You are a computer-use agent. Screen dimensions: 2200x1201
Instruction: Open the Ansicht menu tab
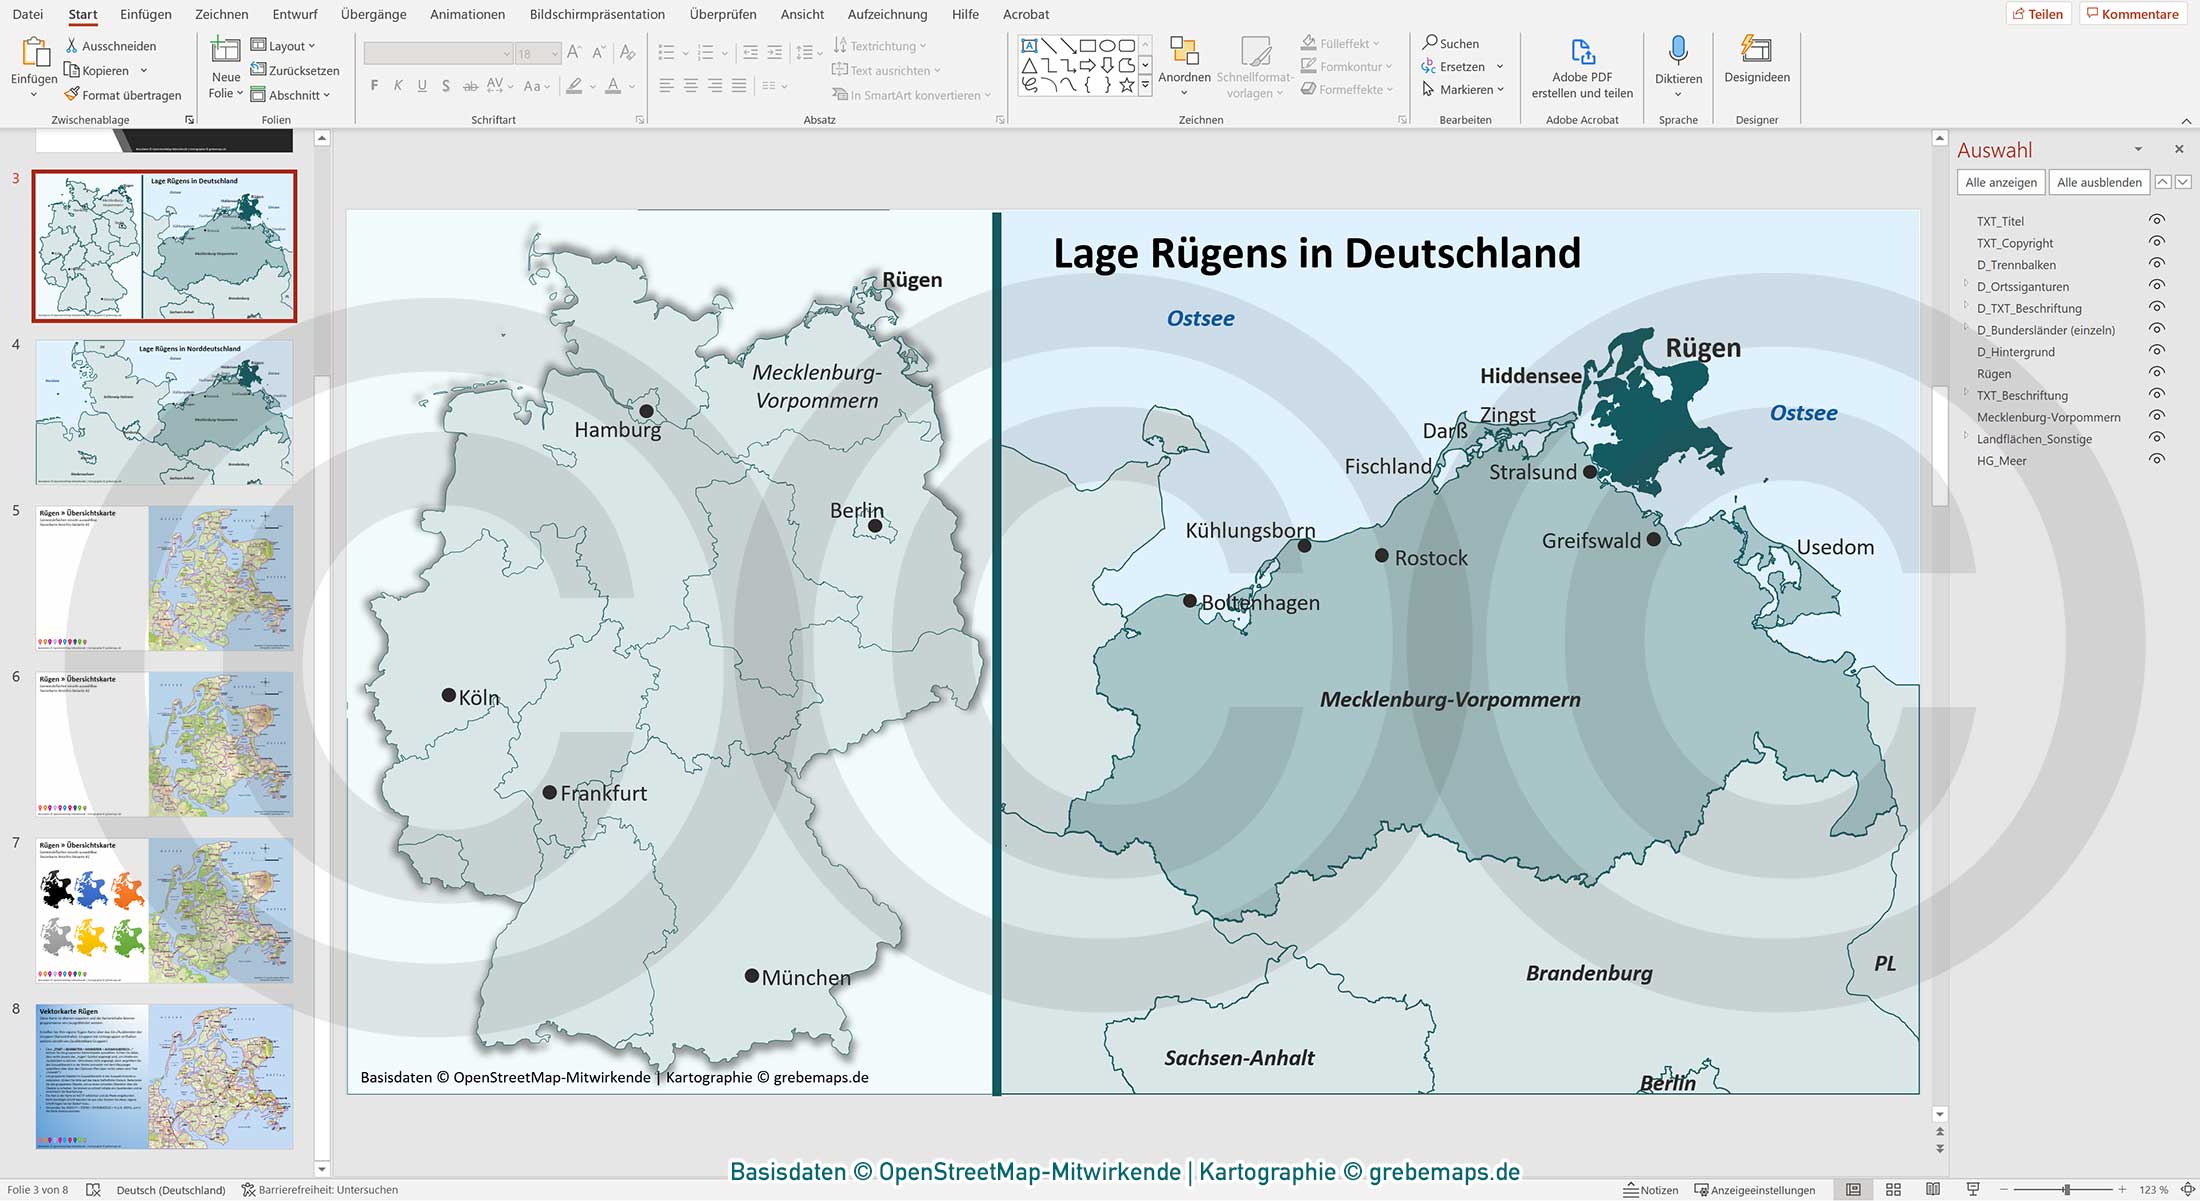[802, 14]
